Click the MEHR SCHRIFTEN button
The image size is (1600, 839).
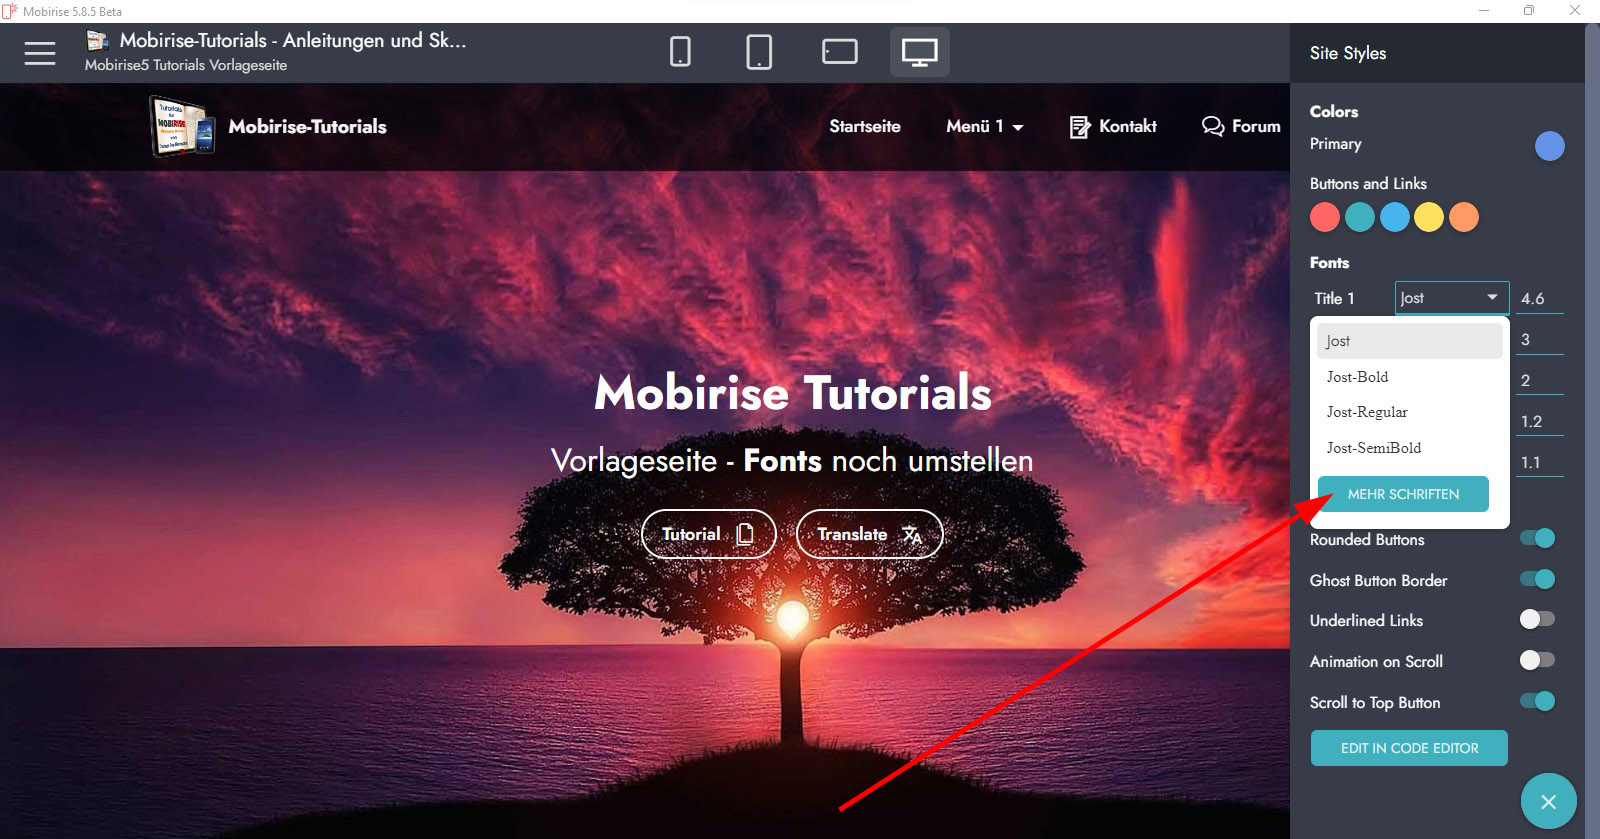click(1403, 494)
